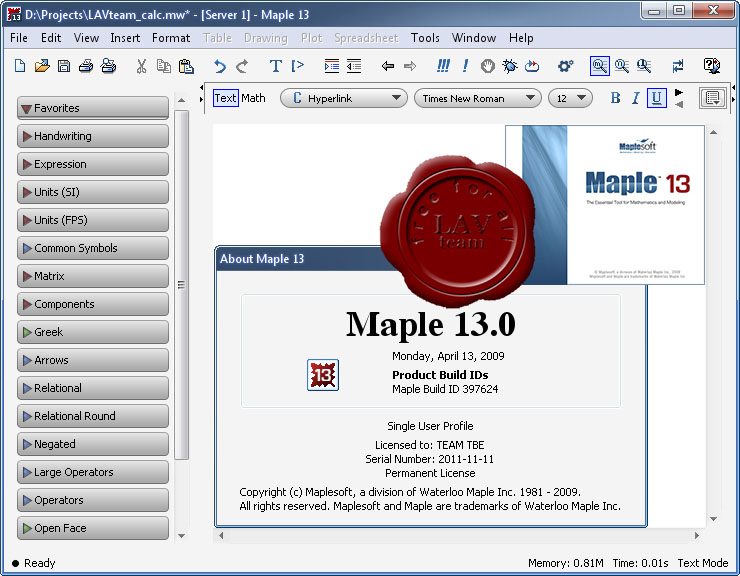Expand the Components palette
Viewport: 740px width, 576px height.
pos(92,304)
